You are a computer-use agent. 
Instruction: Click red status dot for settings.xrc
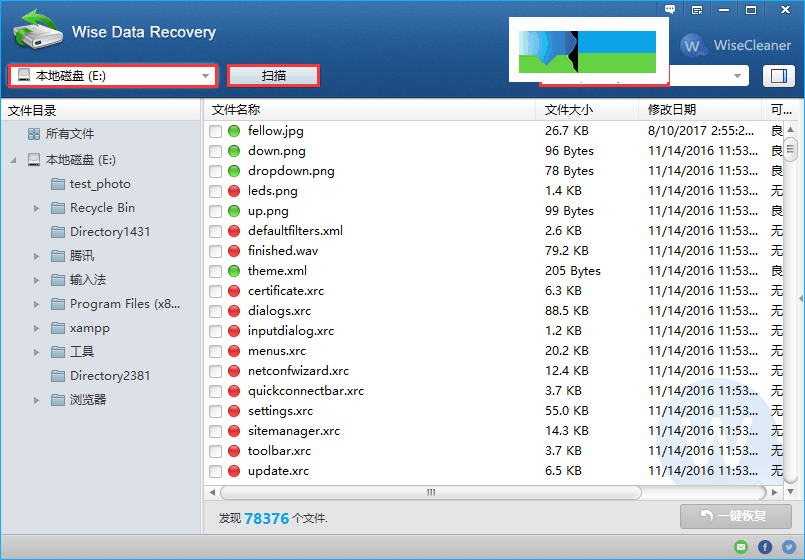tap(234, 411)
